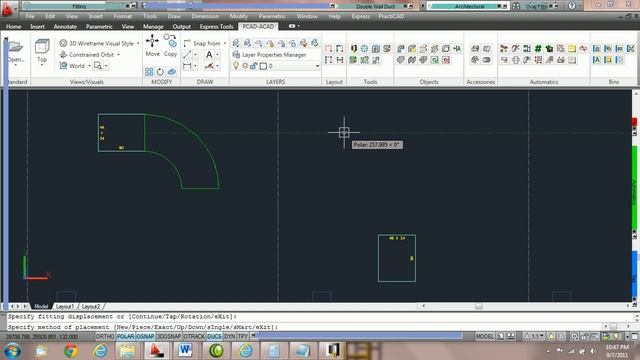Click the first layer tool icon in LAYERS row

pyautogui.click(x=236, y=43)
